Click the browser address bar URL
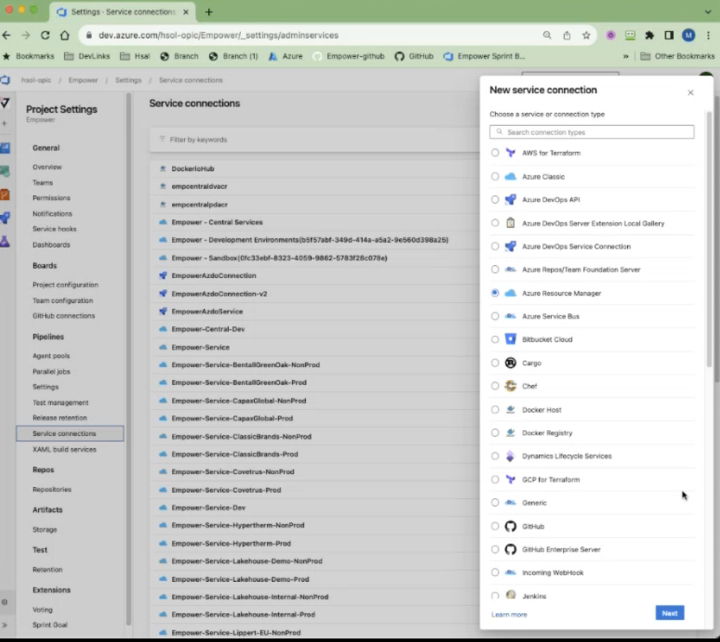720x642 pixels. pyautogui.click(x=218, y=35)
